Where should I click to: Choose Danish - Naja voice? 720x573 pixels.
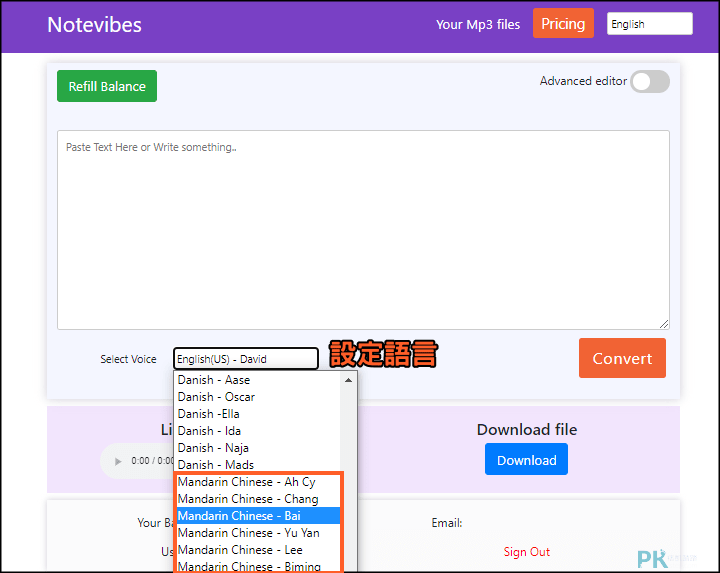tap(257, 448)
